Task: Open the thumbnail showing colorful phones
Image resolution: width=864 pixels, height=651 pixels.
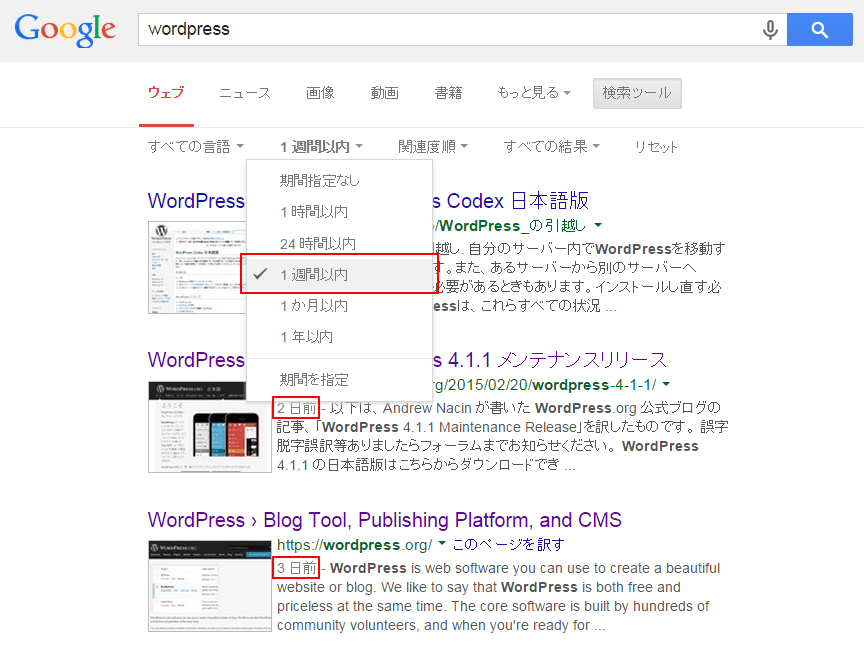Action: pyautogui.click(x=210, y=427)
